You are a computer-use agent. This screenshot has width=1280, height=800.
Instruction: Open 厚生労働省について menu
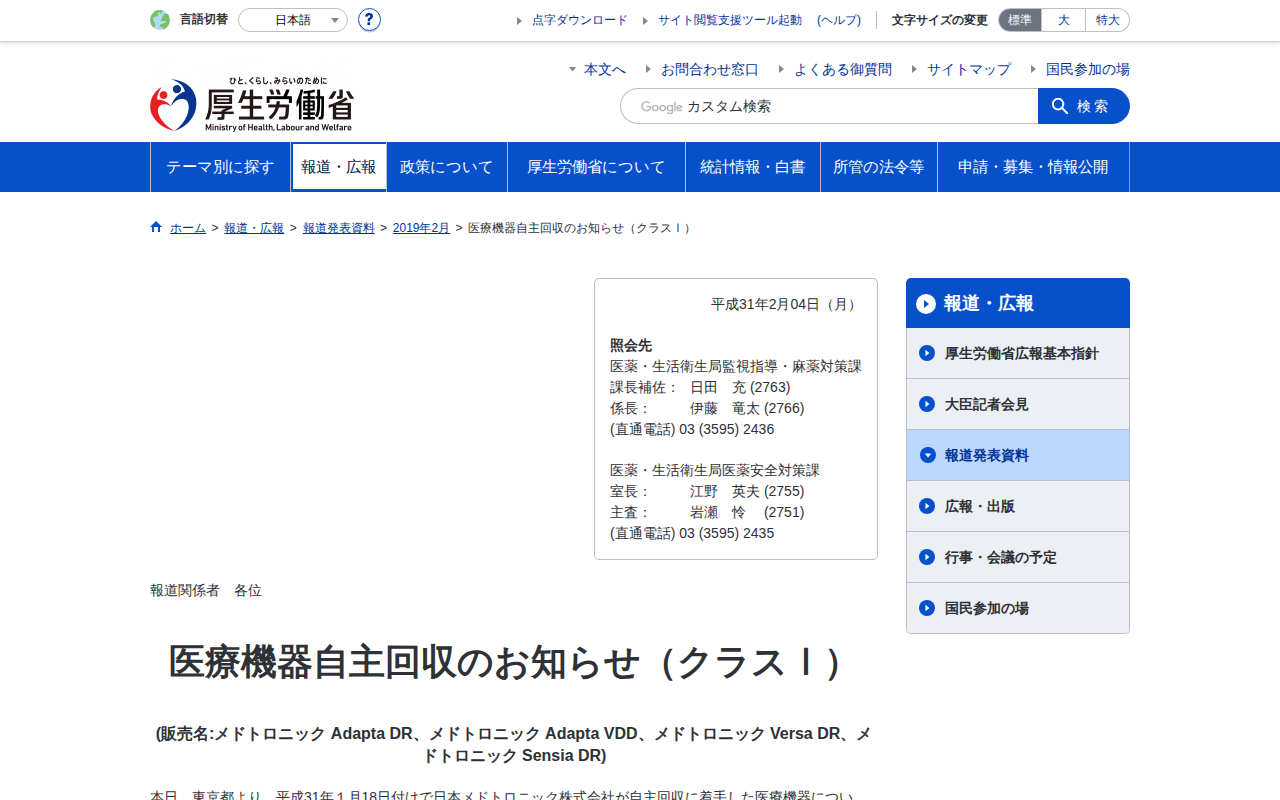(x=596, y=167)
